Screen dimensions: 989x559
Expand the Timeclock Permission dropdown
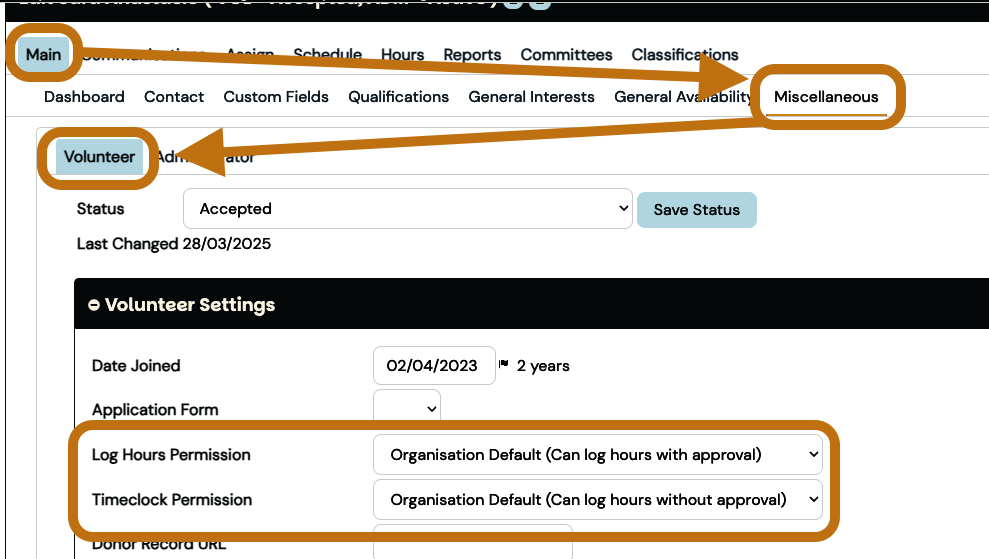pos(597,499)
